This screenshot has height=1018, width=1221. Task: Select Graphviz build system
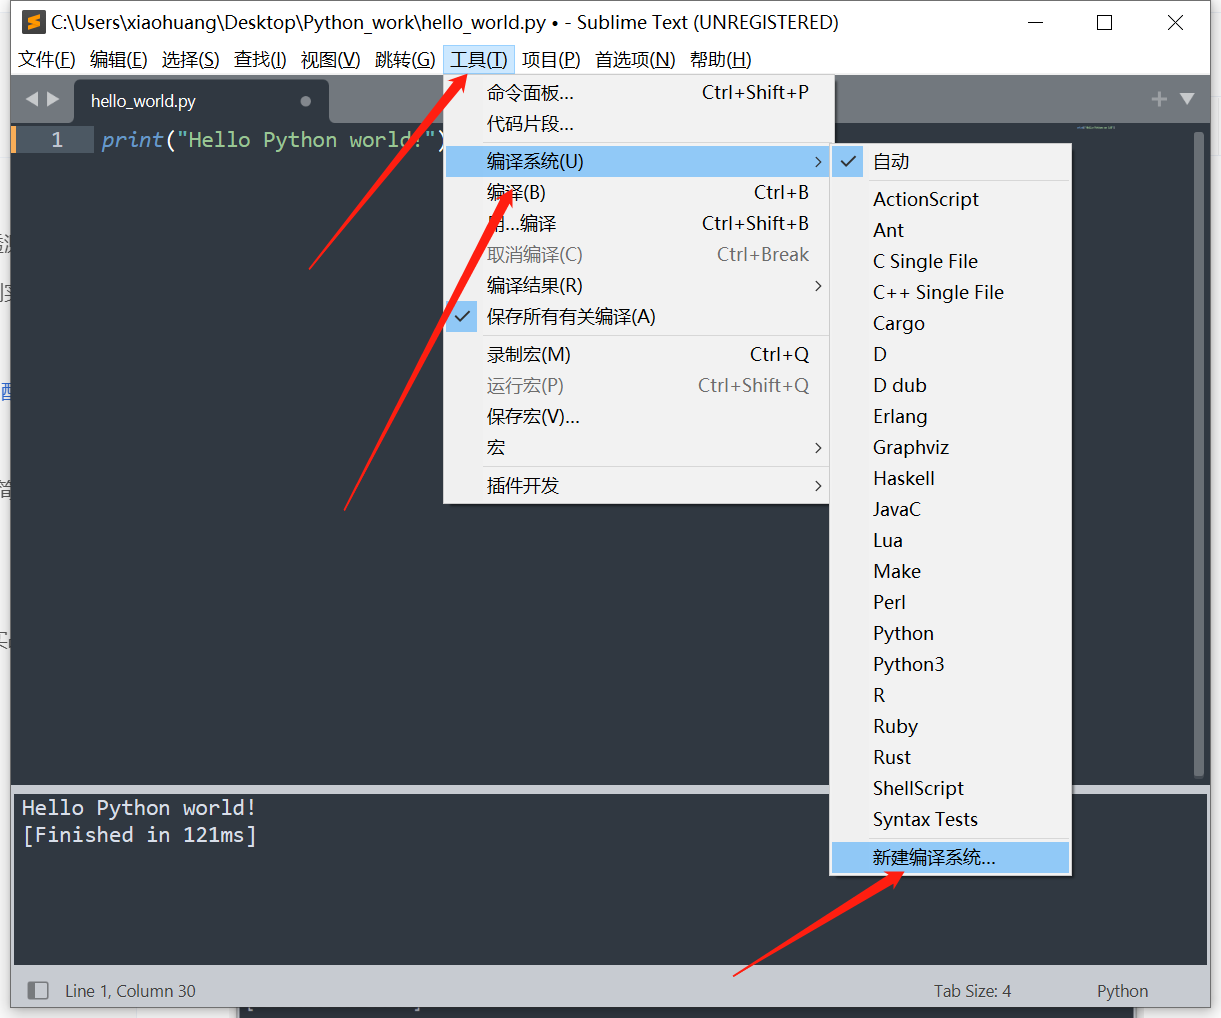click(951, 447)
